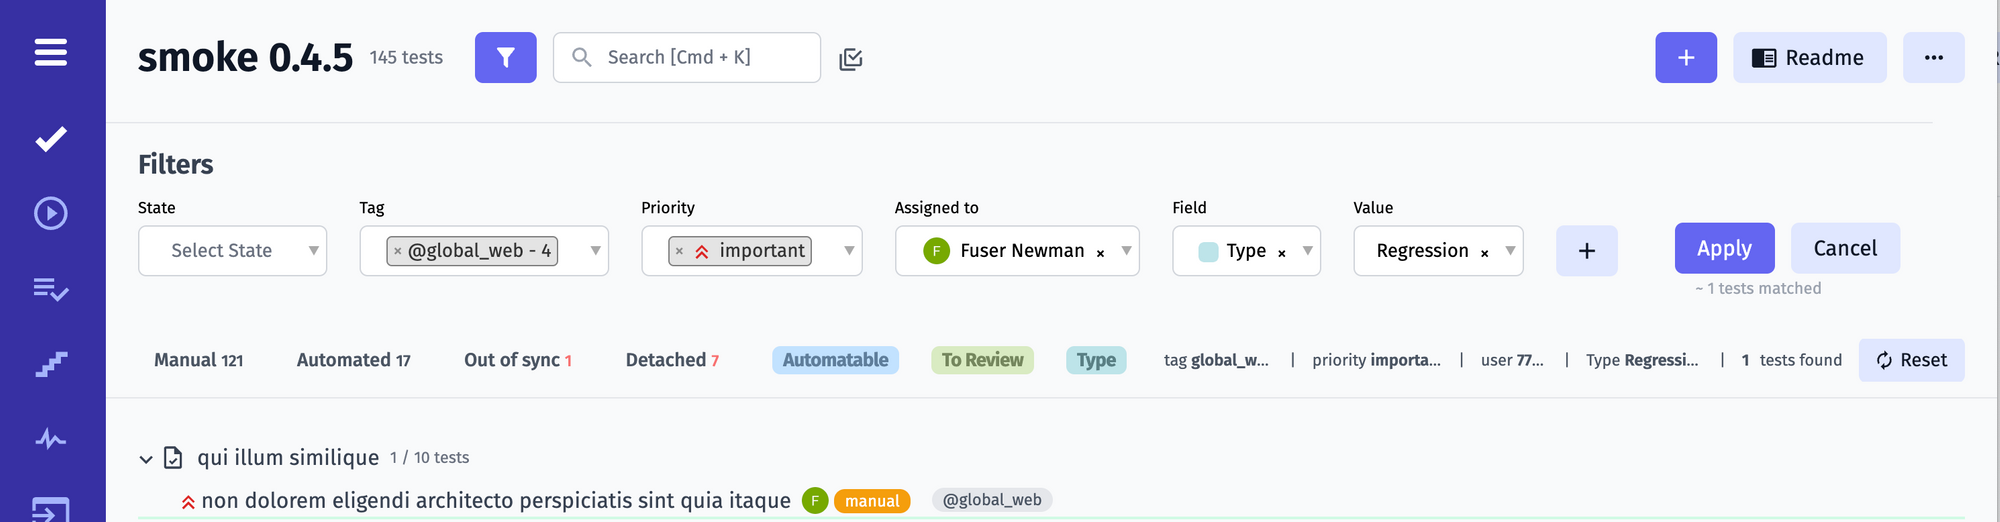The width and height of the screenshot is (2000, 522).
Task: Click the Type field color swatch
Action: [x=1208, y=252]
